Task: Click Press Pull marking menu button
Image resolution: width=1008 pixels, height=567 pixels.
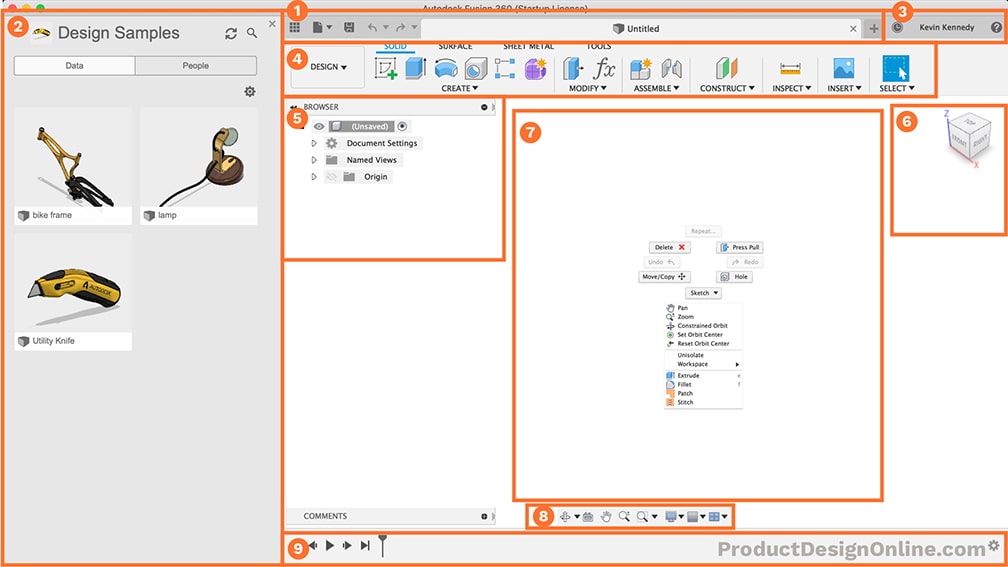Action: pos(739,248)
